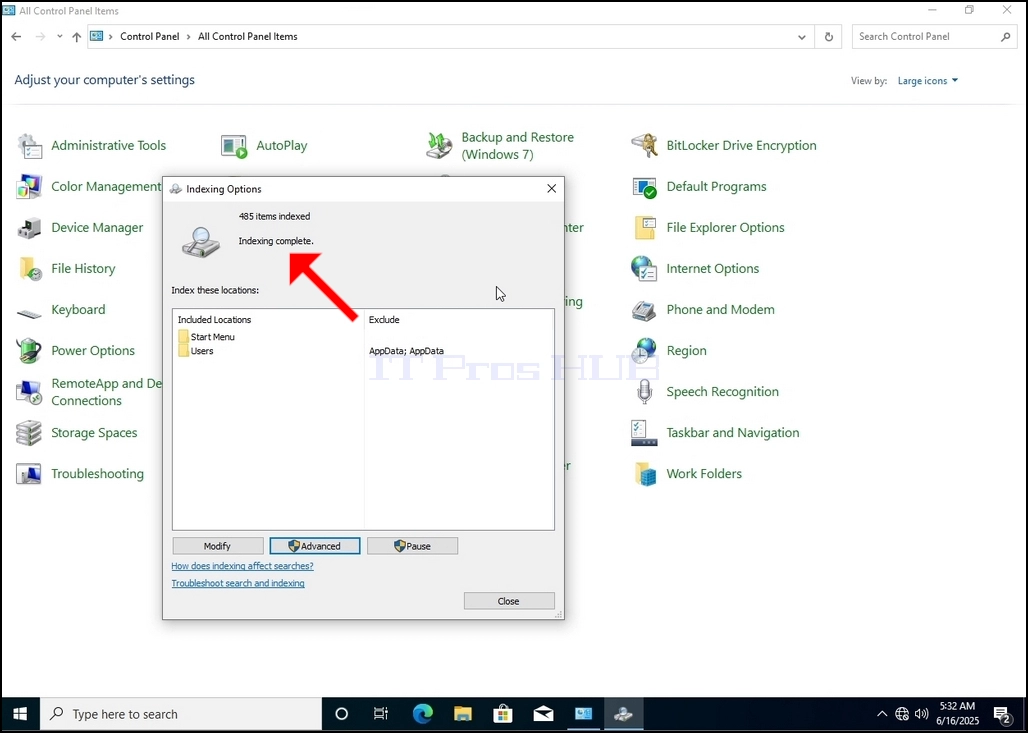Open 'Troubleshoot search and indexing' link
The height and width of the screenshot is (733, 1028).
click(238, 583)
